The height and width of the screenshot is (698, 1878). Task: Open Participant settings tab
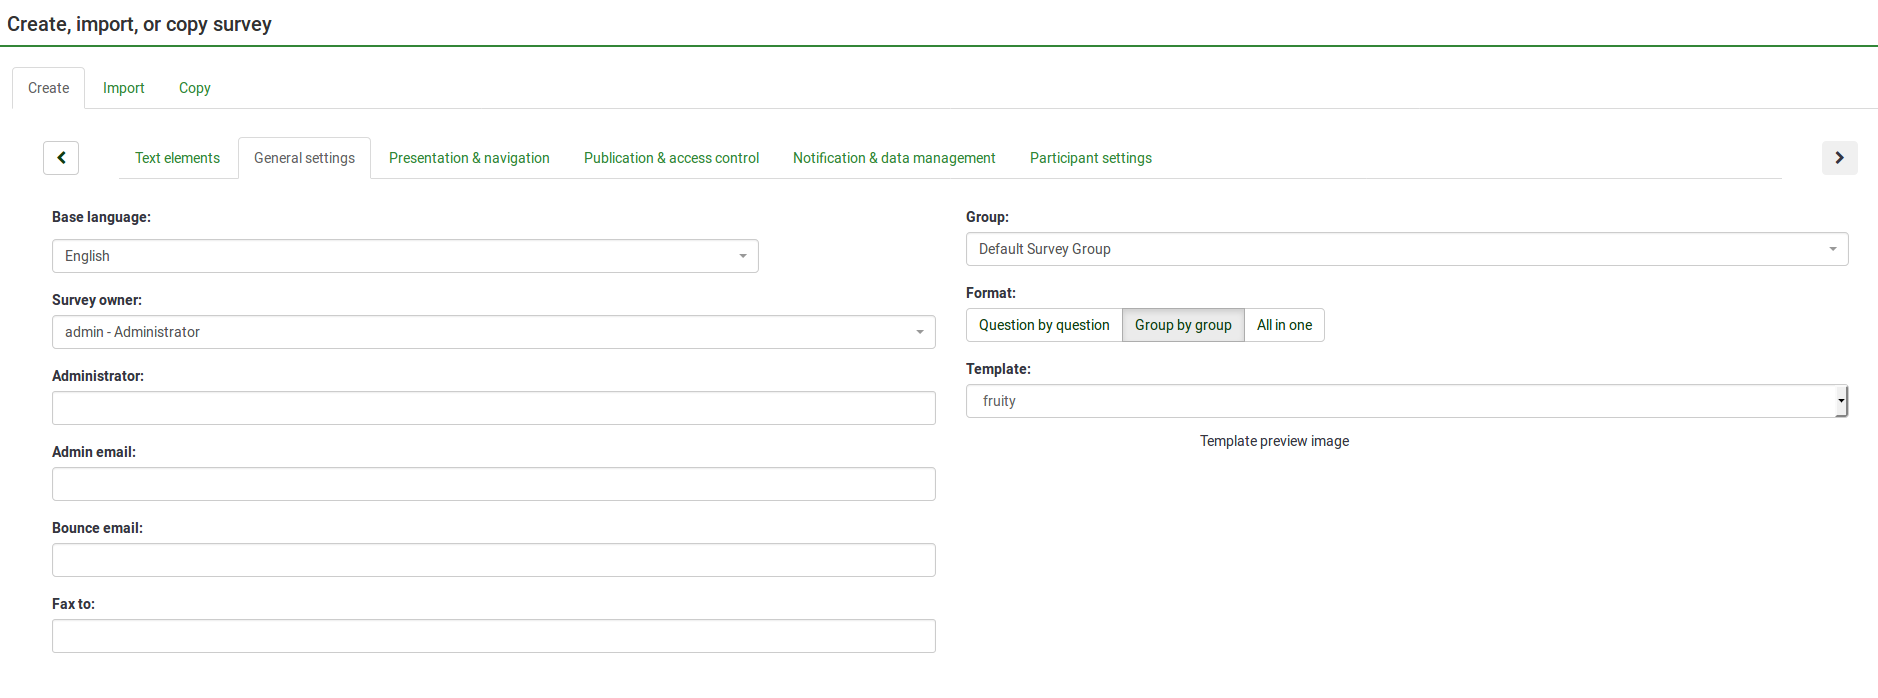pos(1091,158)
